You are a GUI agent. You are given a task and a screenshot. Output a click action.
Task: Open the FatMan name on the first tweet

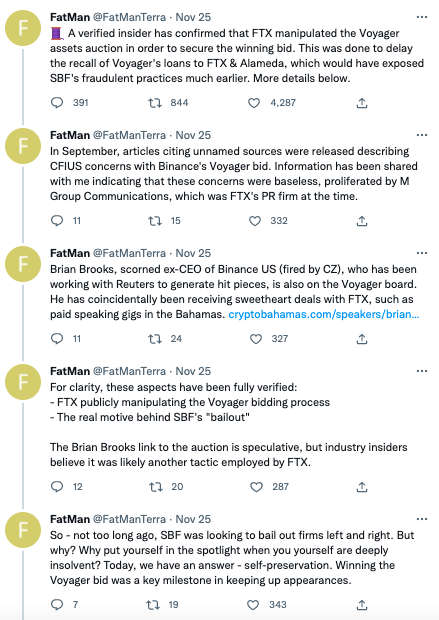(x=70, y=17)
